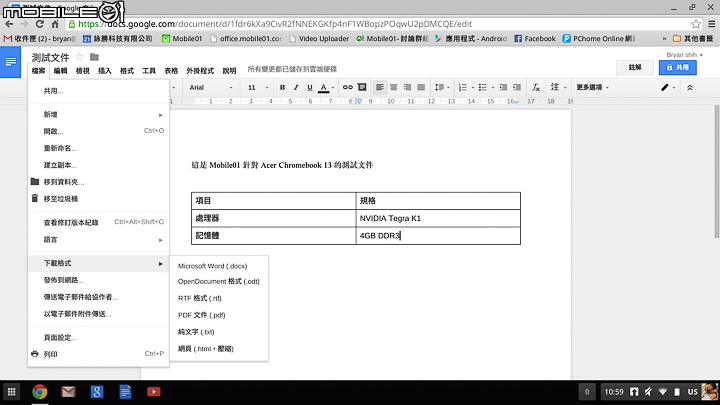Launch YouTube from the shelf
The width and height of the screenshot is (720, 405).
153,392
